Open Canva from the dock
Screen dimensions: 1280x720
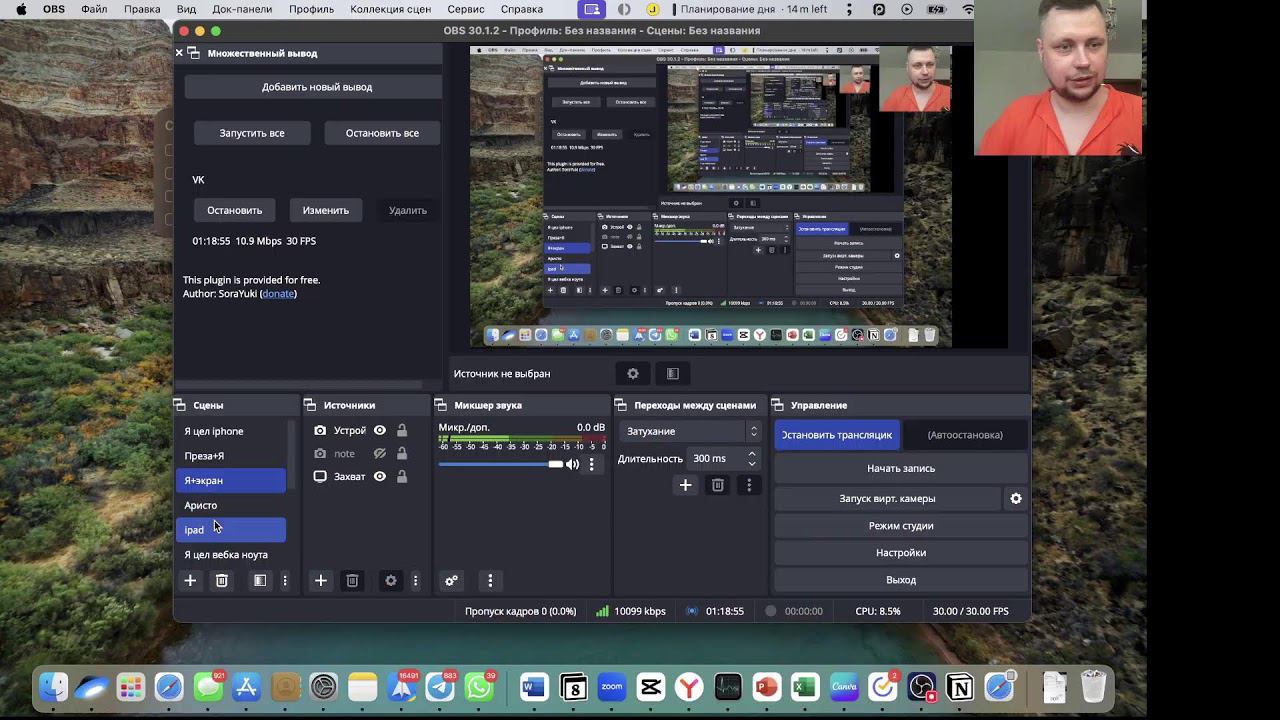(844, 687)
